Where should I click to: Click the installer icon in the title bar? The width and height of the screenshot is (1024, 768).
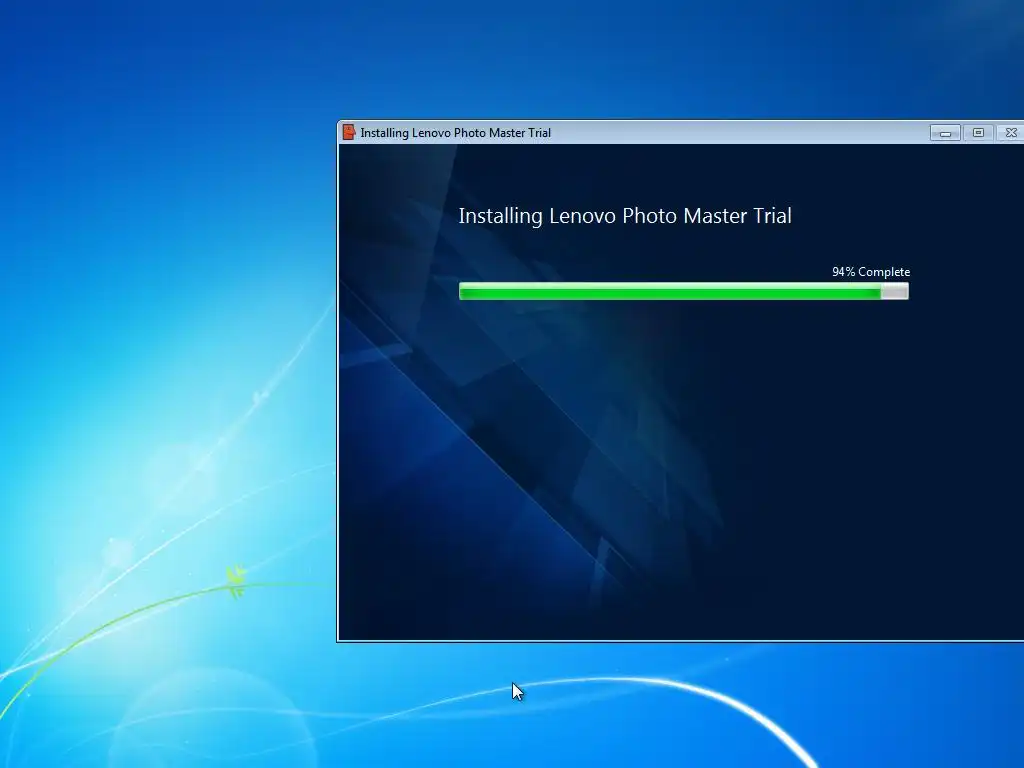click(x=349, y=132)
